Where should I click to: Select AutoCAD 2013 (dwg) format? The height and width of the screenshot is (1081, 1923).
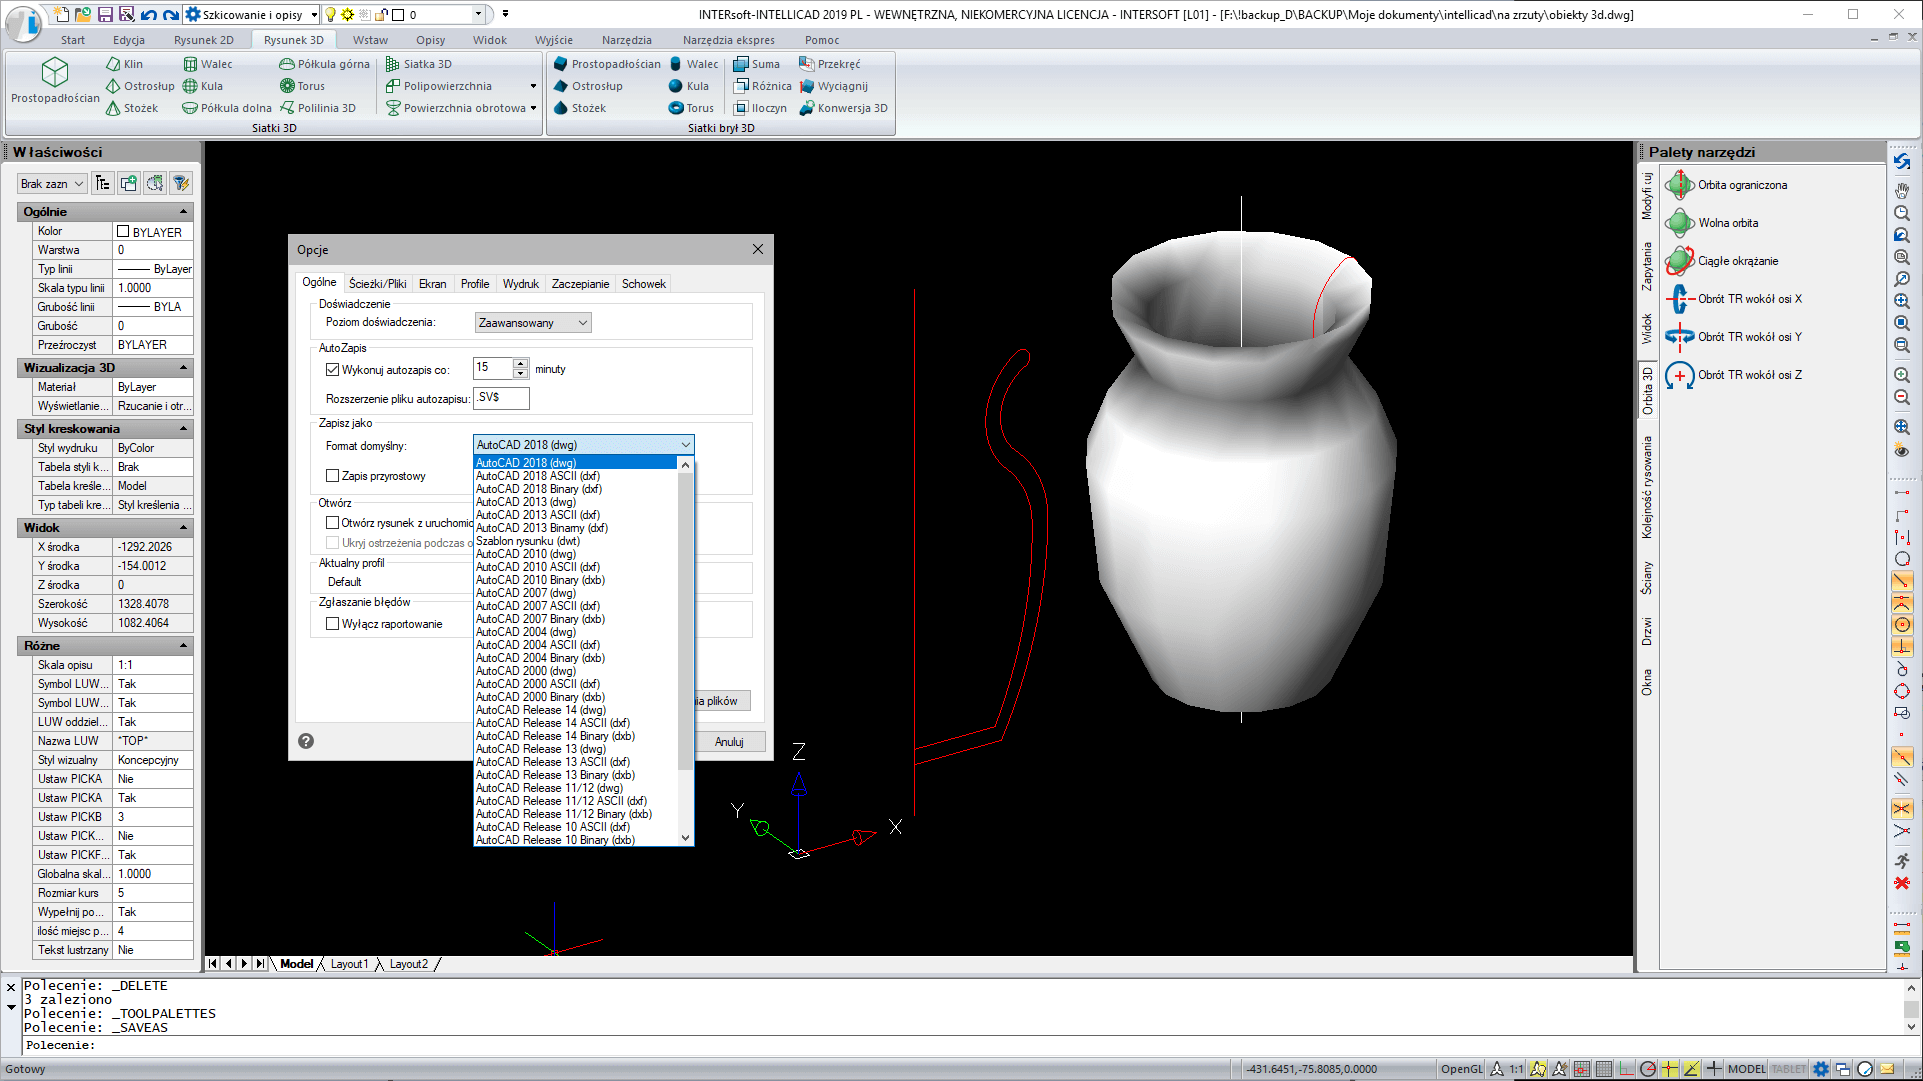(x=525, y=502)
